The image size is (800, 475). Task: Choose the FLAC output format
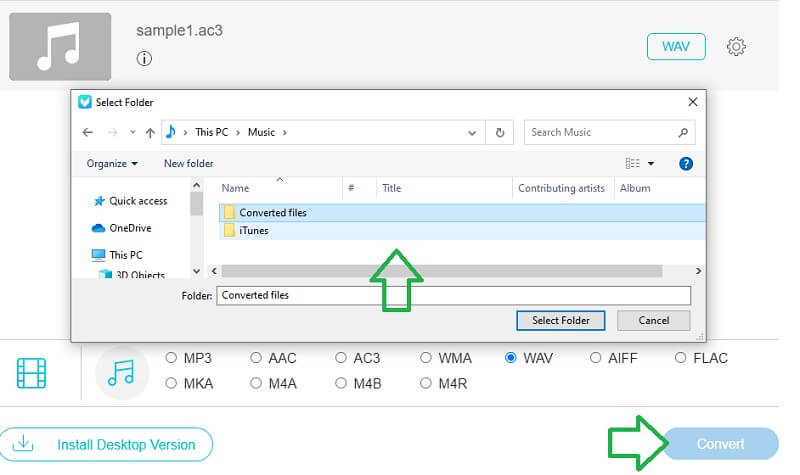(681, 358)
